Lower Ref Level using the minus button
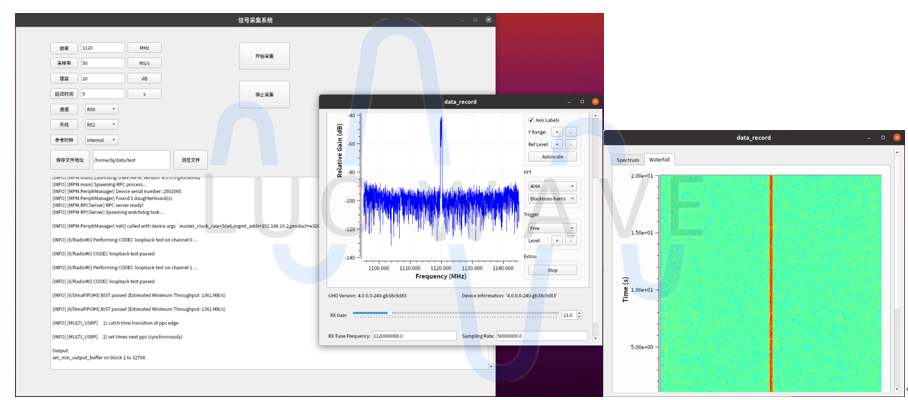Screen dimensions: 908x400 (571, 144)
